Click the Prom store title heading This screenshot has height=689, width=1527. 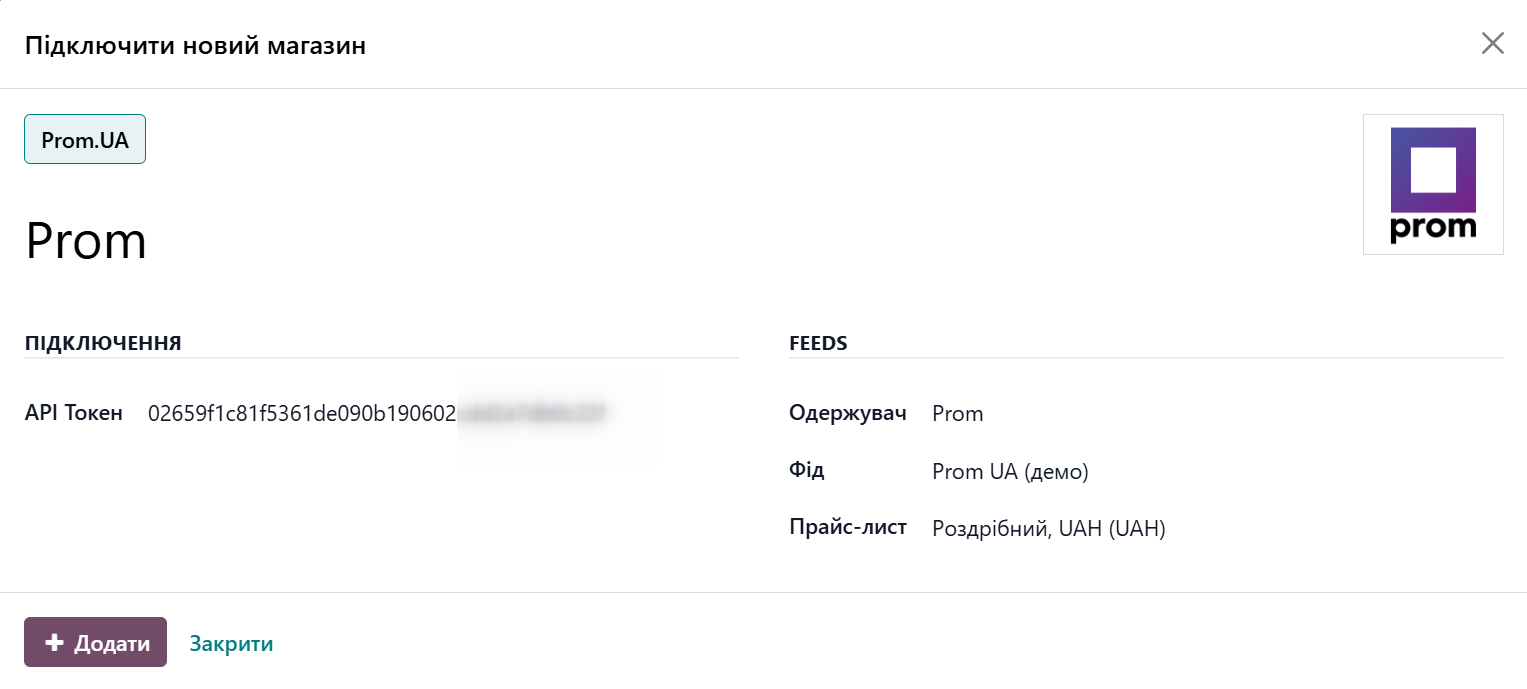(85, 239)
